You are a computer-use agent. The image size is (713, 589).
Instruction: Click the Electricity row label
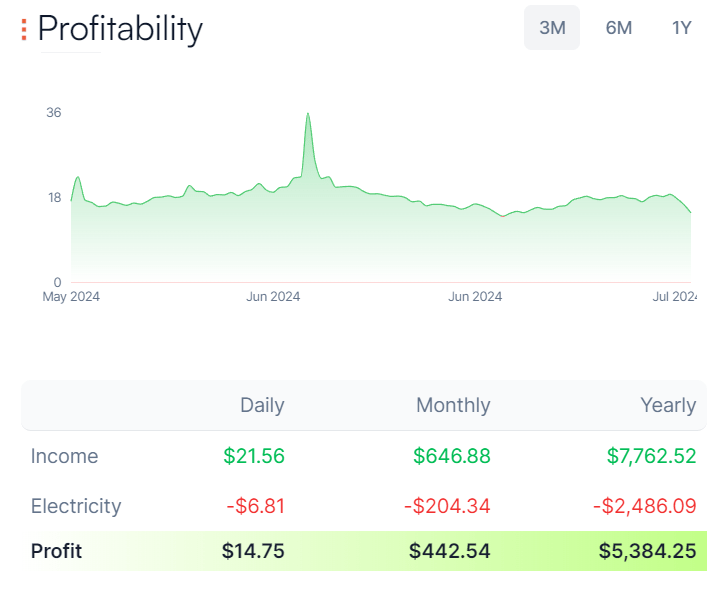click(76, 506)
